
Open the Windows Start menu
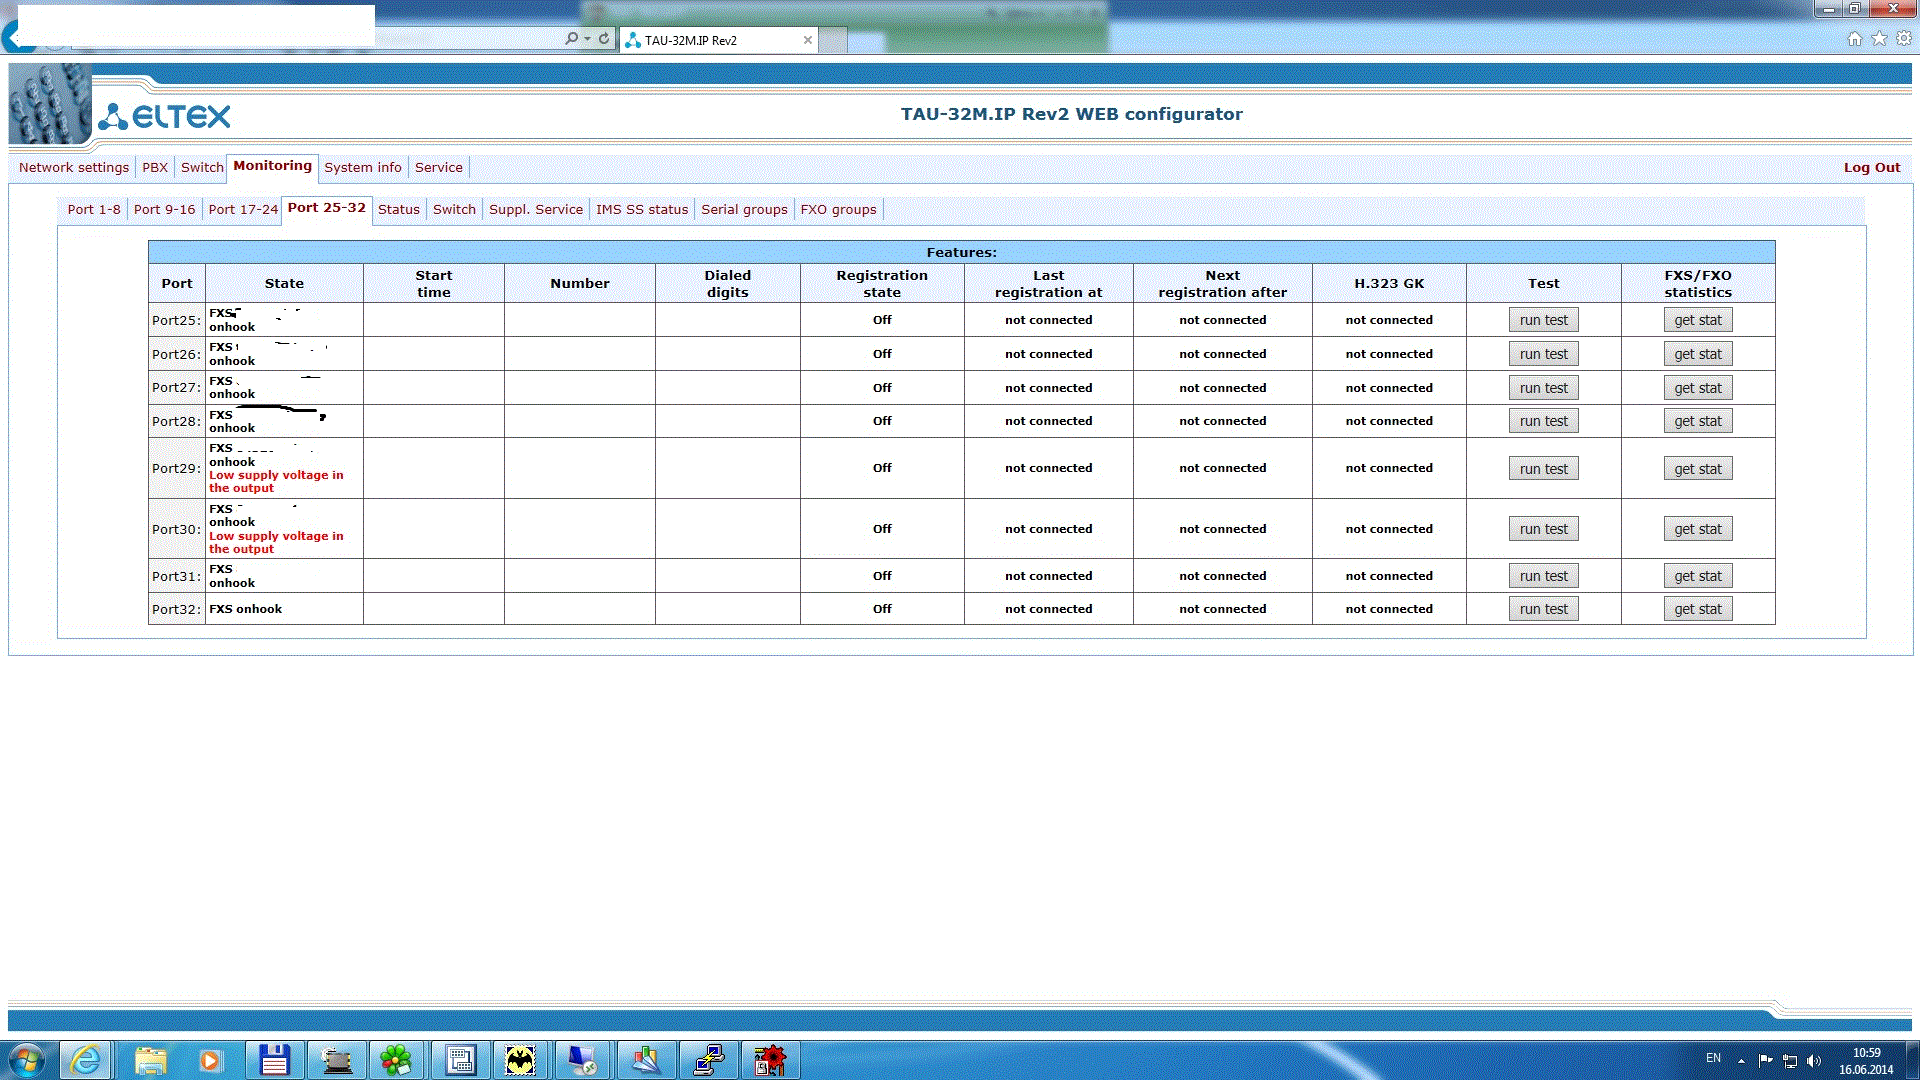[27, 1060]
